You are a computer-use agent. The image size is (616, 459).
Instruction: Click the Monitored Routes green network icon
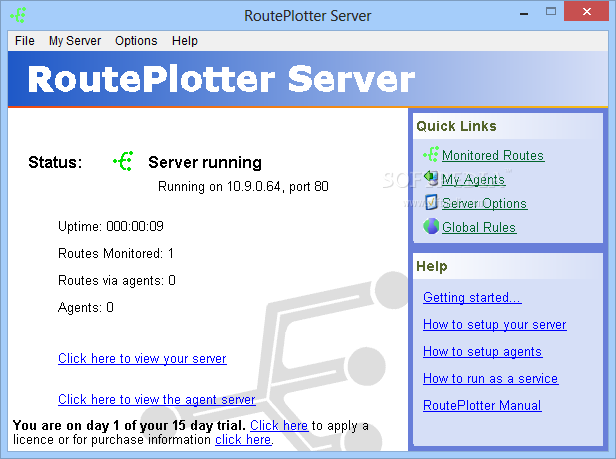tap(431, 154)
